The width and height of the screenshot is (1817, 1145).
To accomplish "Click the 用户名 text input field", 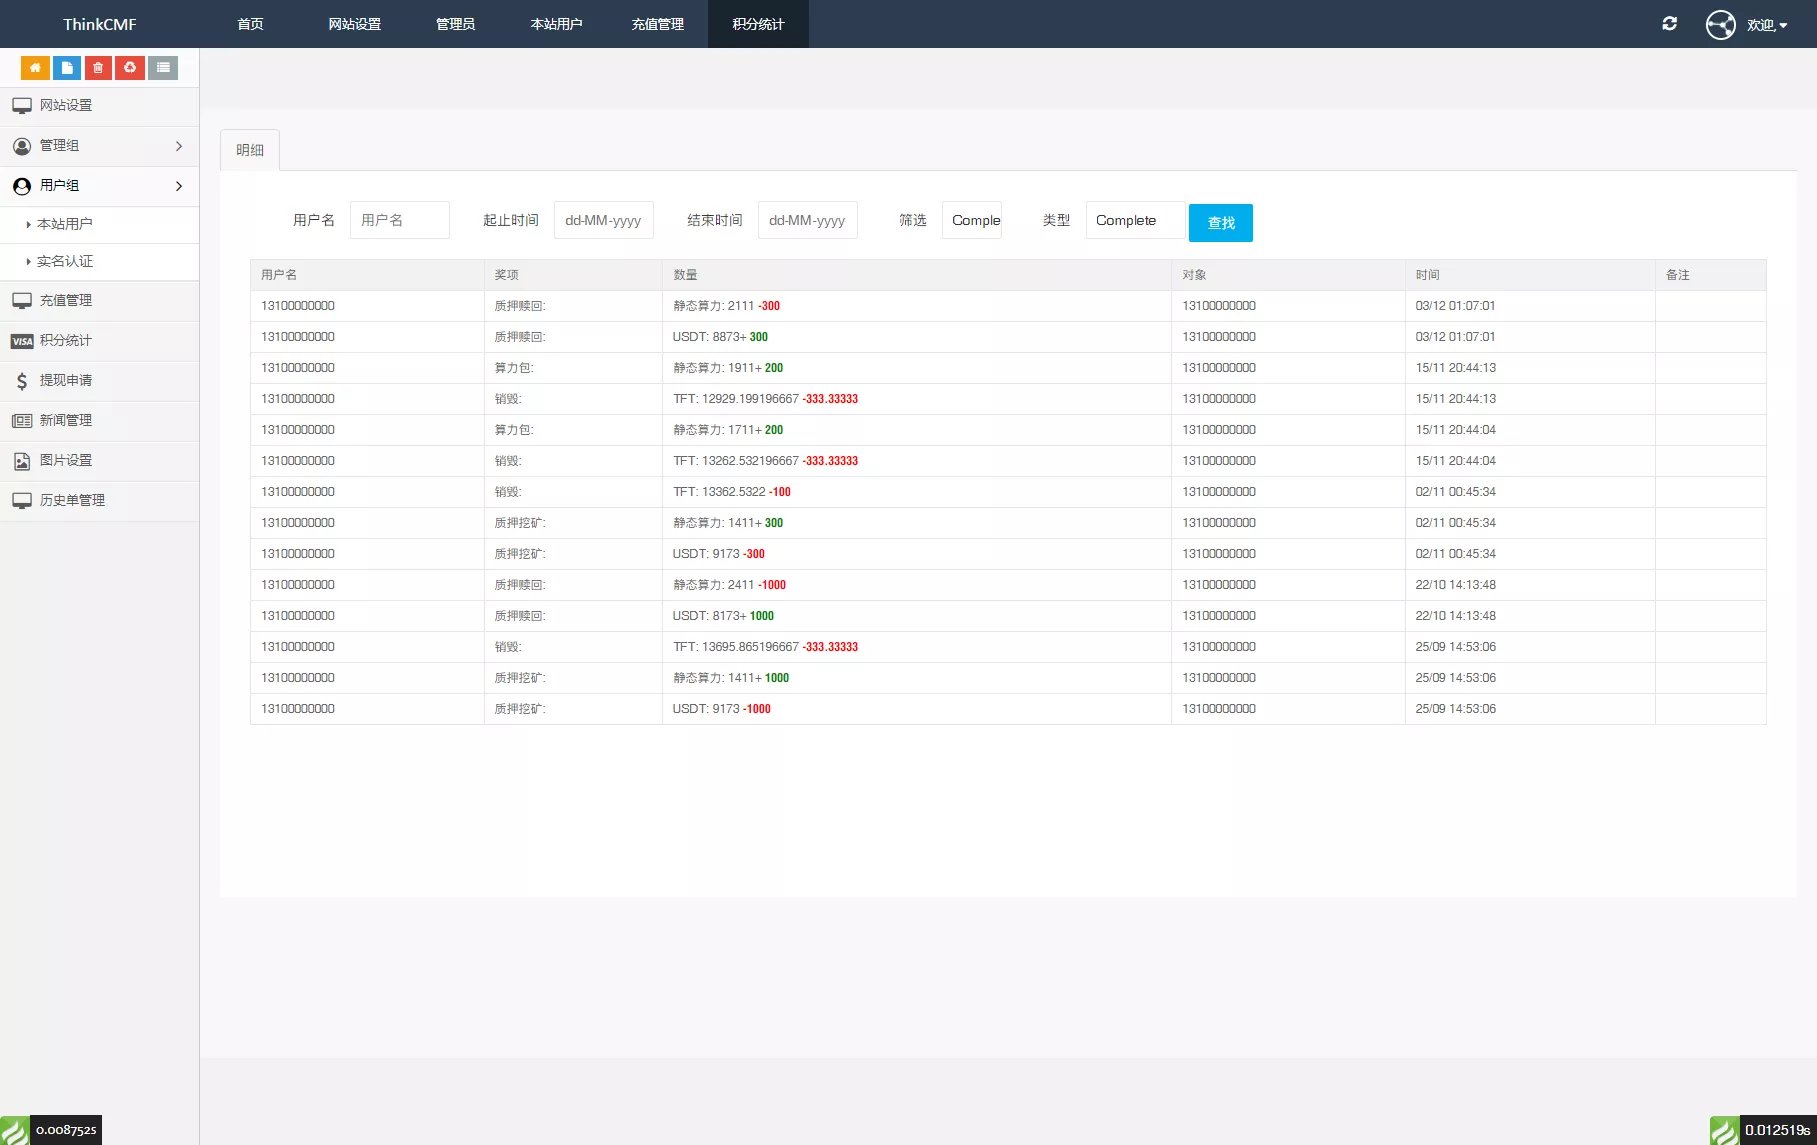I will [x=400, y=221].
